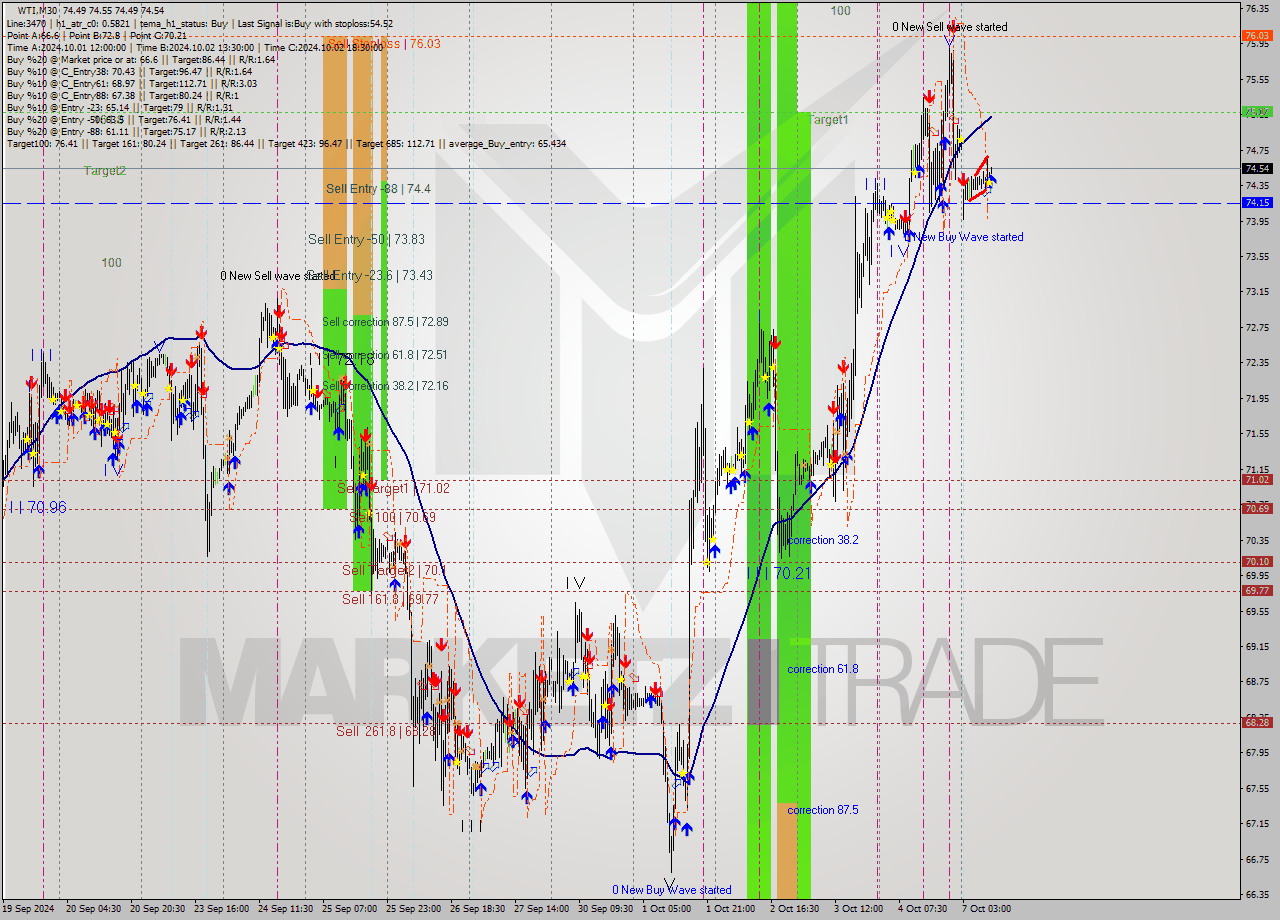Click the 'I I I 70.21' wave label
This screenshot has height=920, width=1280.
point(777,574)
